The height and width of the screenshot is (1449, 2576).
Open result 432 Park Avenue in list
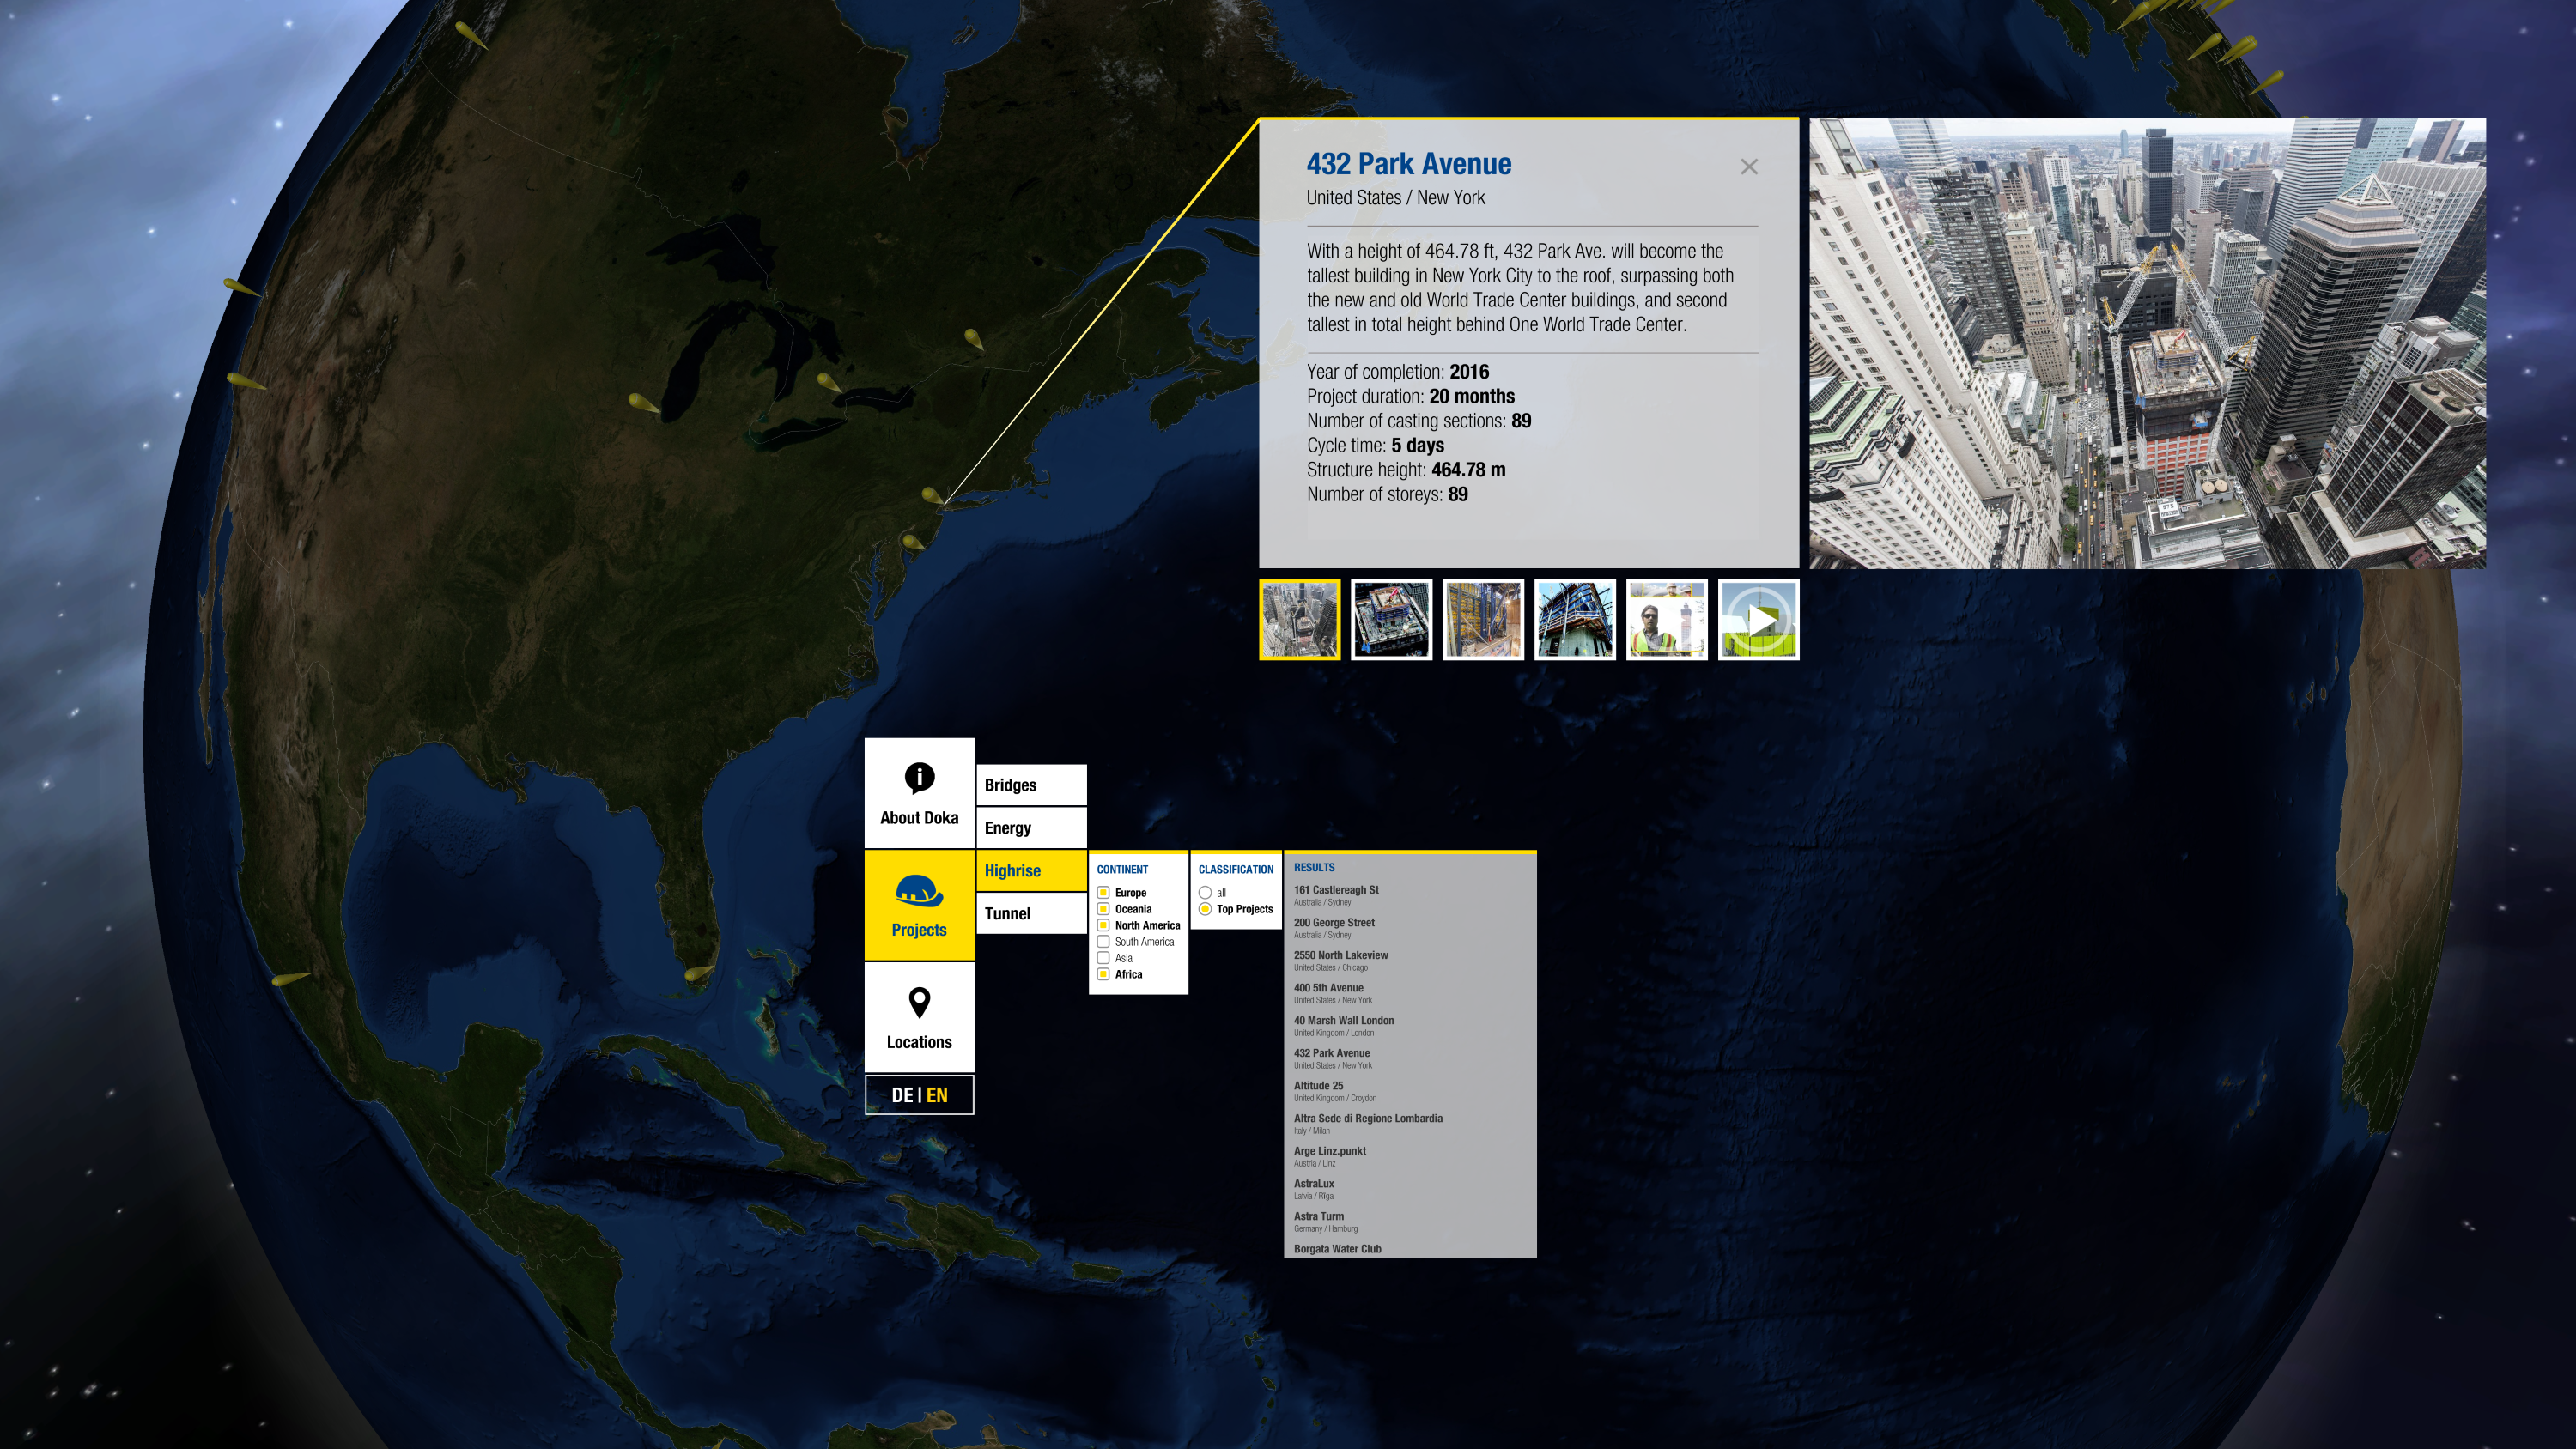point(1410,1059)
